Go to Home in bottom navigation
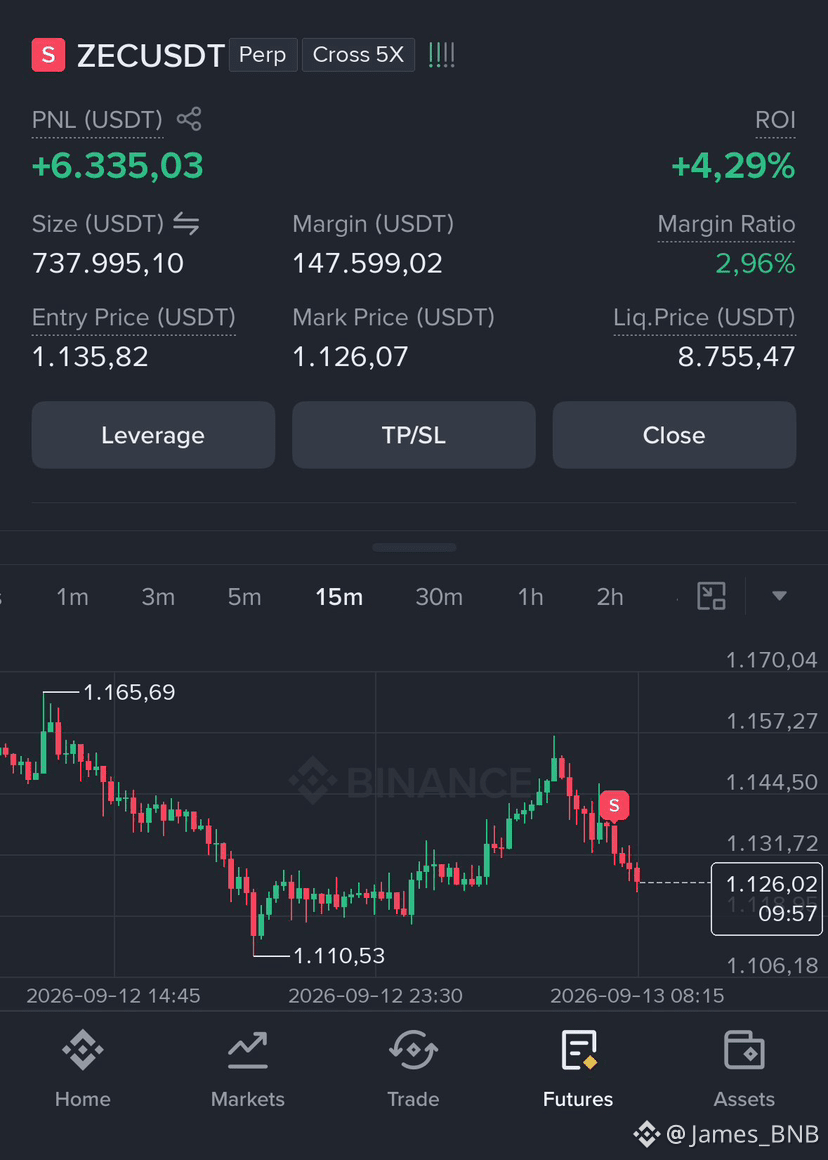Screen dimensions: 828x1160 [82, 1070]
